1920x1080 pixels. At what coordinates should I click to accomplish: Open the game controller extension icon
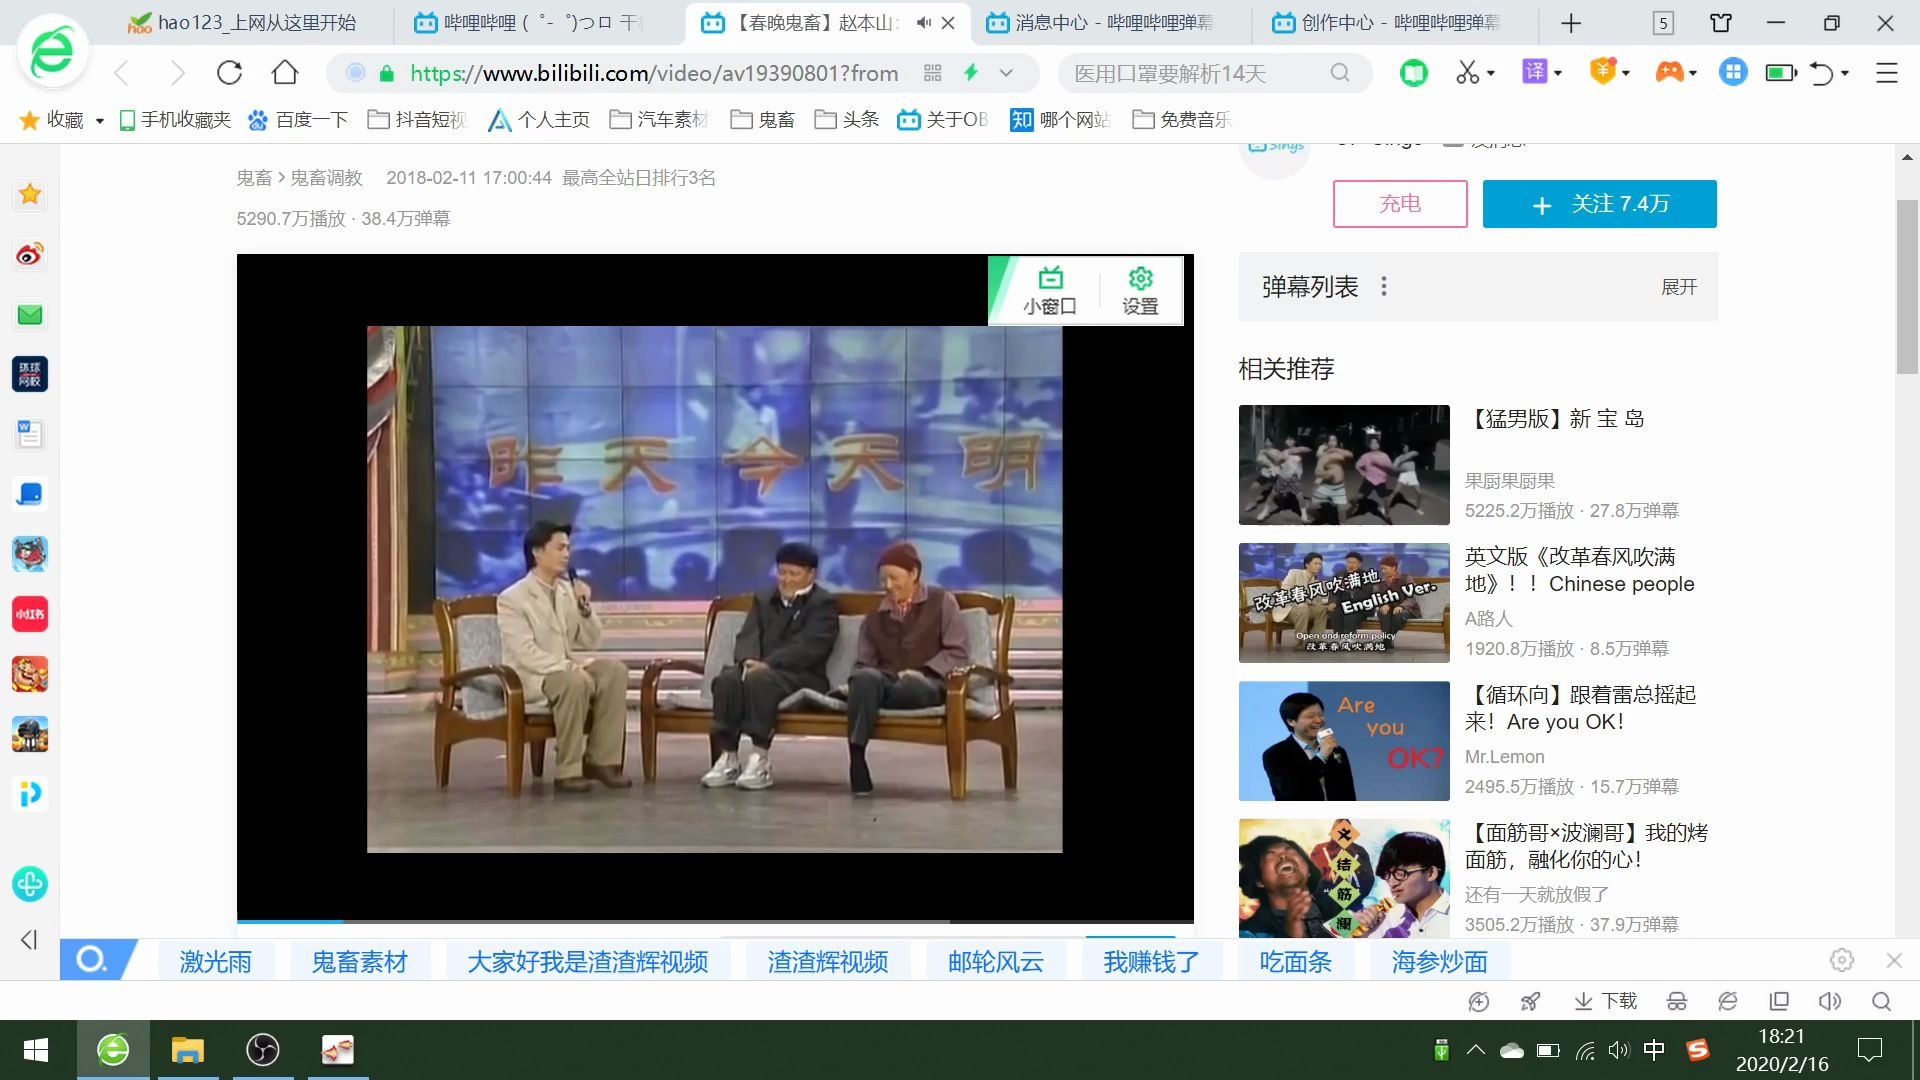1669,72
